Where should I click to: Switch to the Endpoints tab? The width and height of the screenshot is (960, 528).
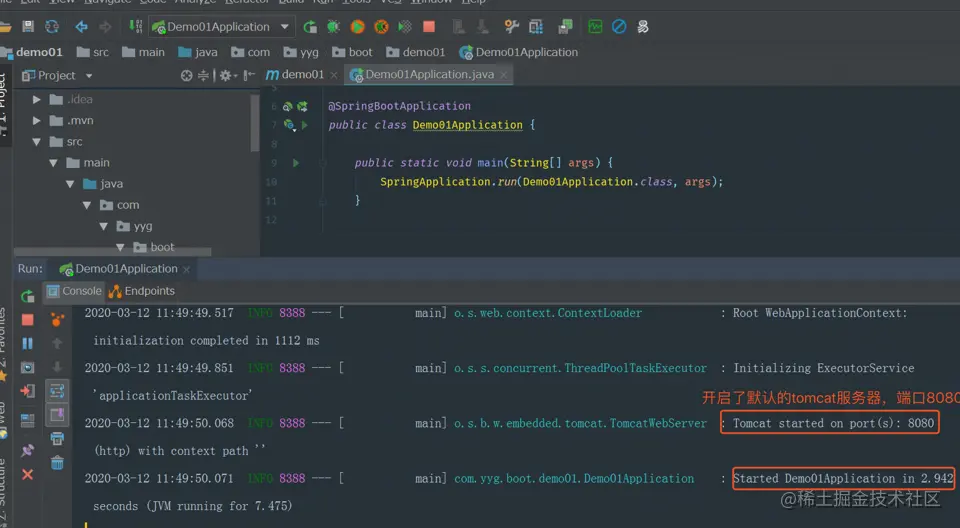click(141, 291)
